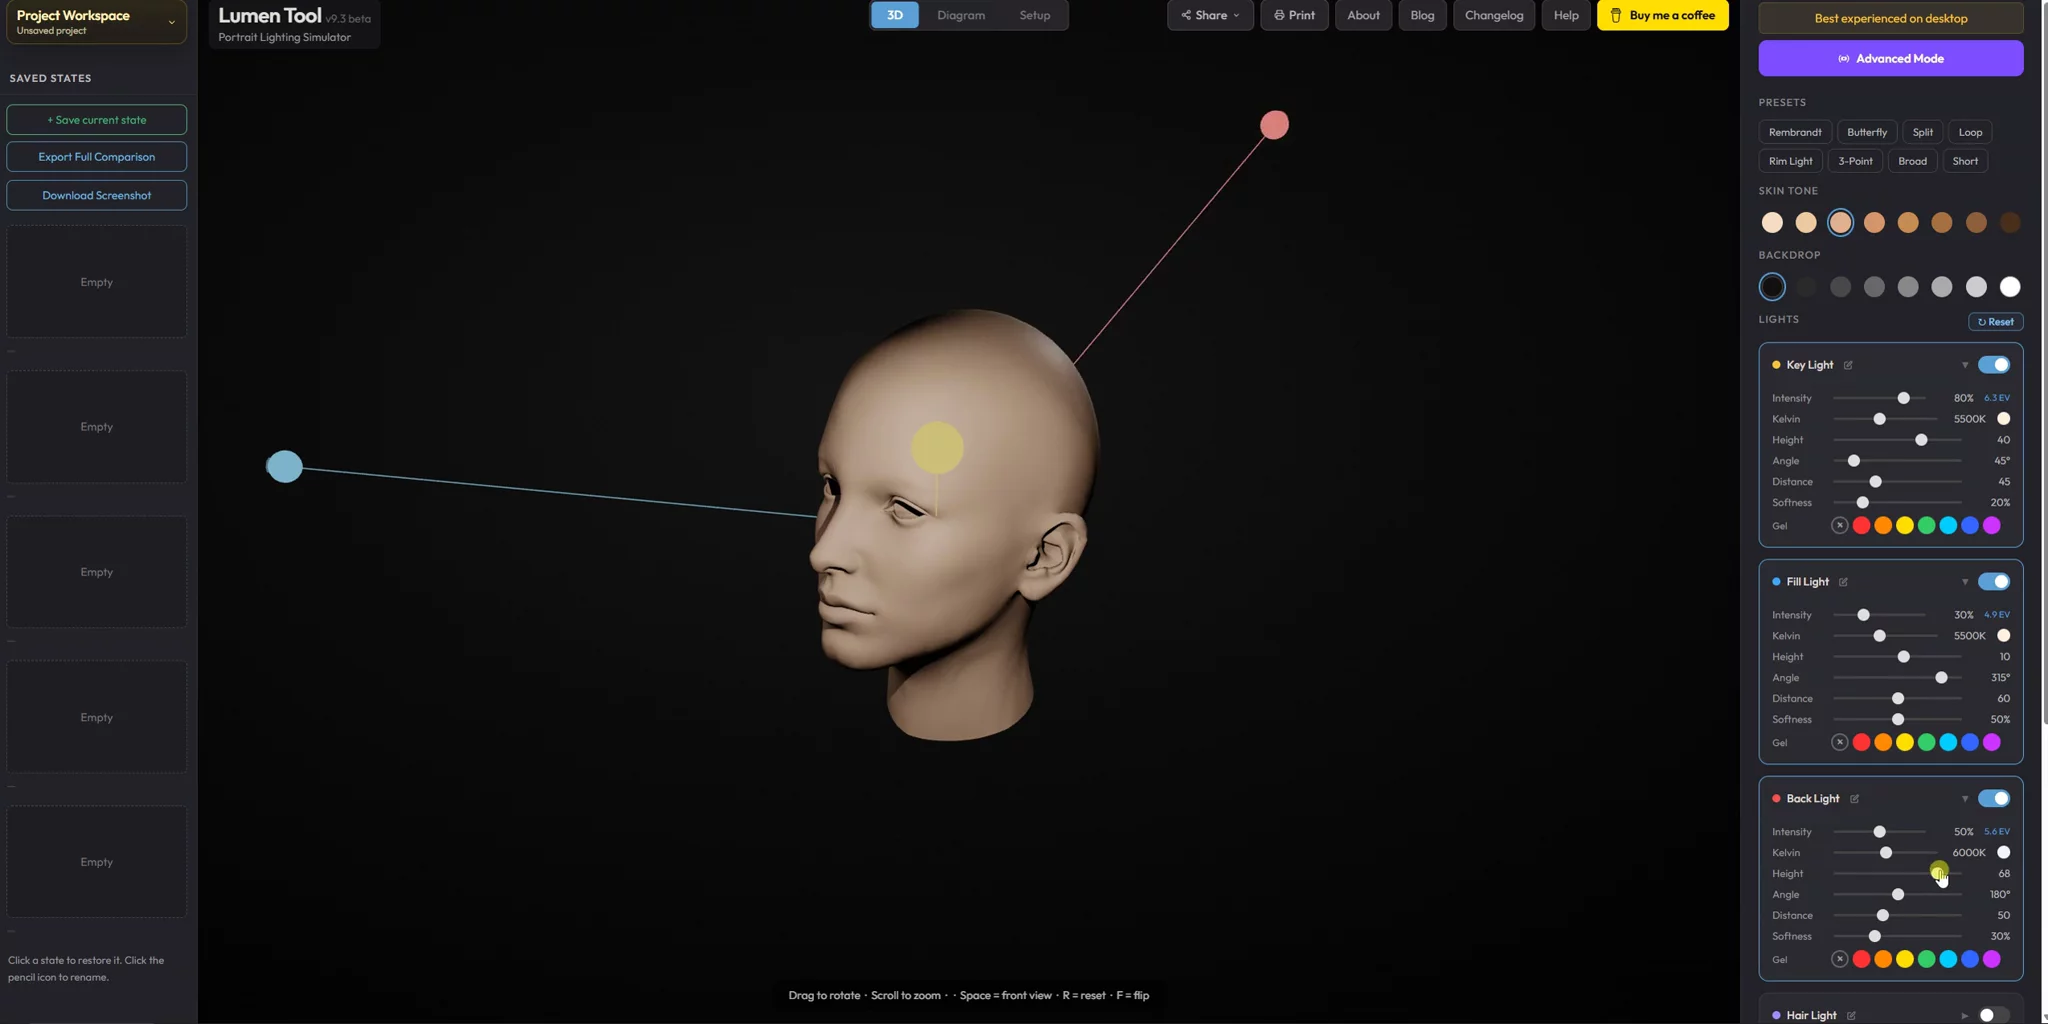This screenshot has height=1024, width=2048.
Task: Apply red gel to Key Light
Action: (x=1861, y=526)
